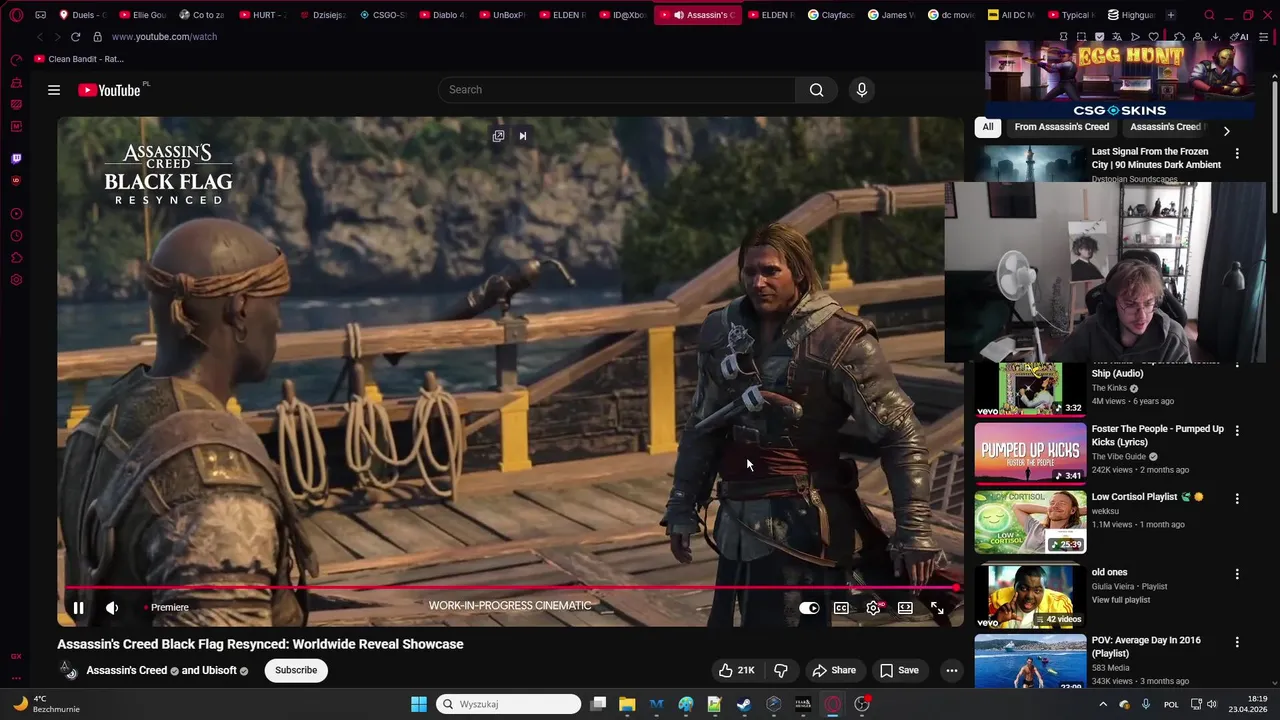
Task: Open the taskbar weather widget
Action: pyautogui.click(x=45, y=704)
